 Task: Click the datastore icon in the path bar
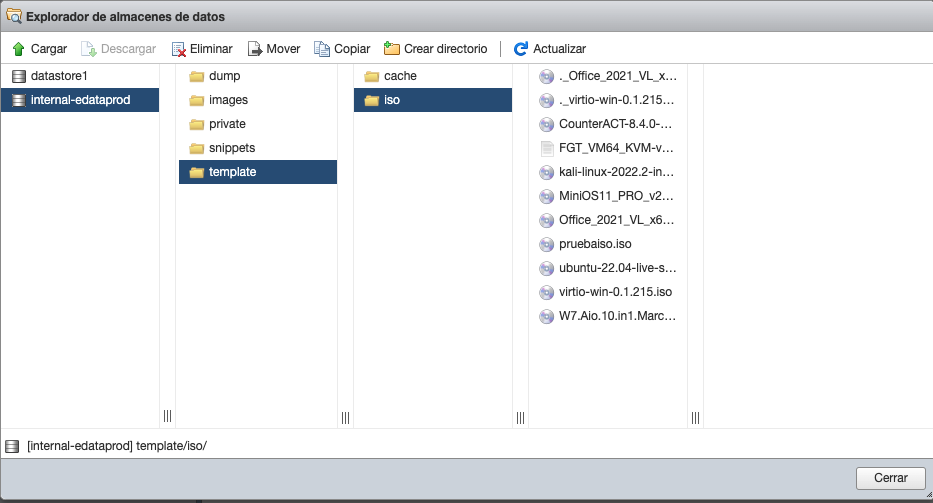[12, 446]
